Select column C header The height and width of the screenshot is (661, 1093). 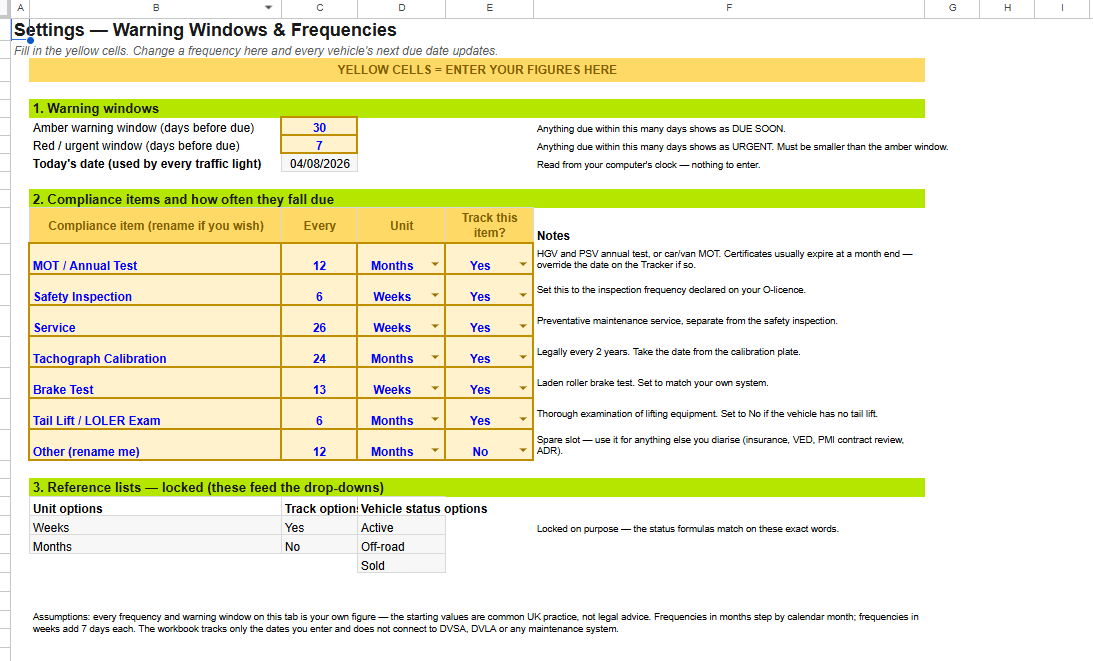click(319, 8)
